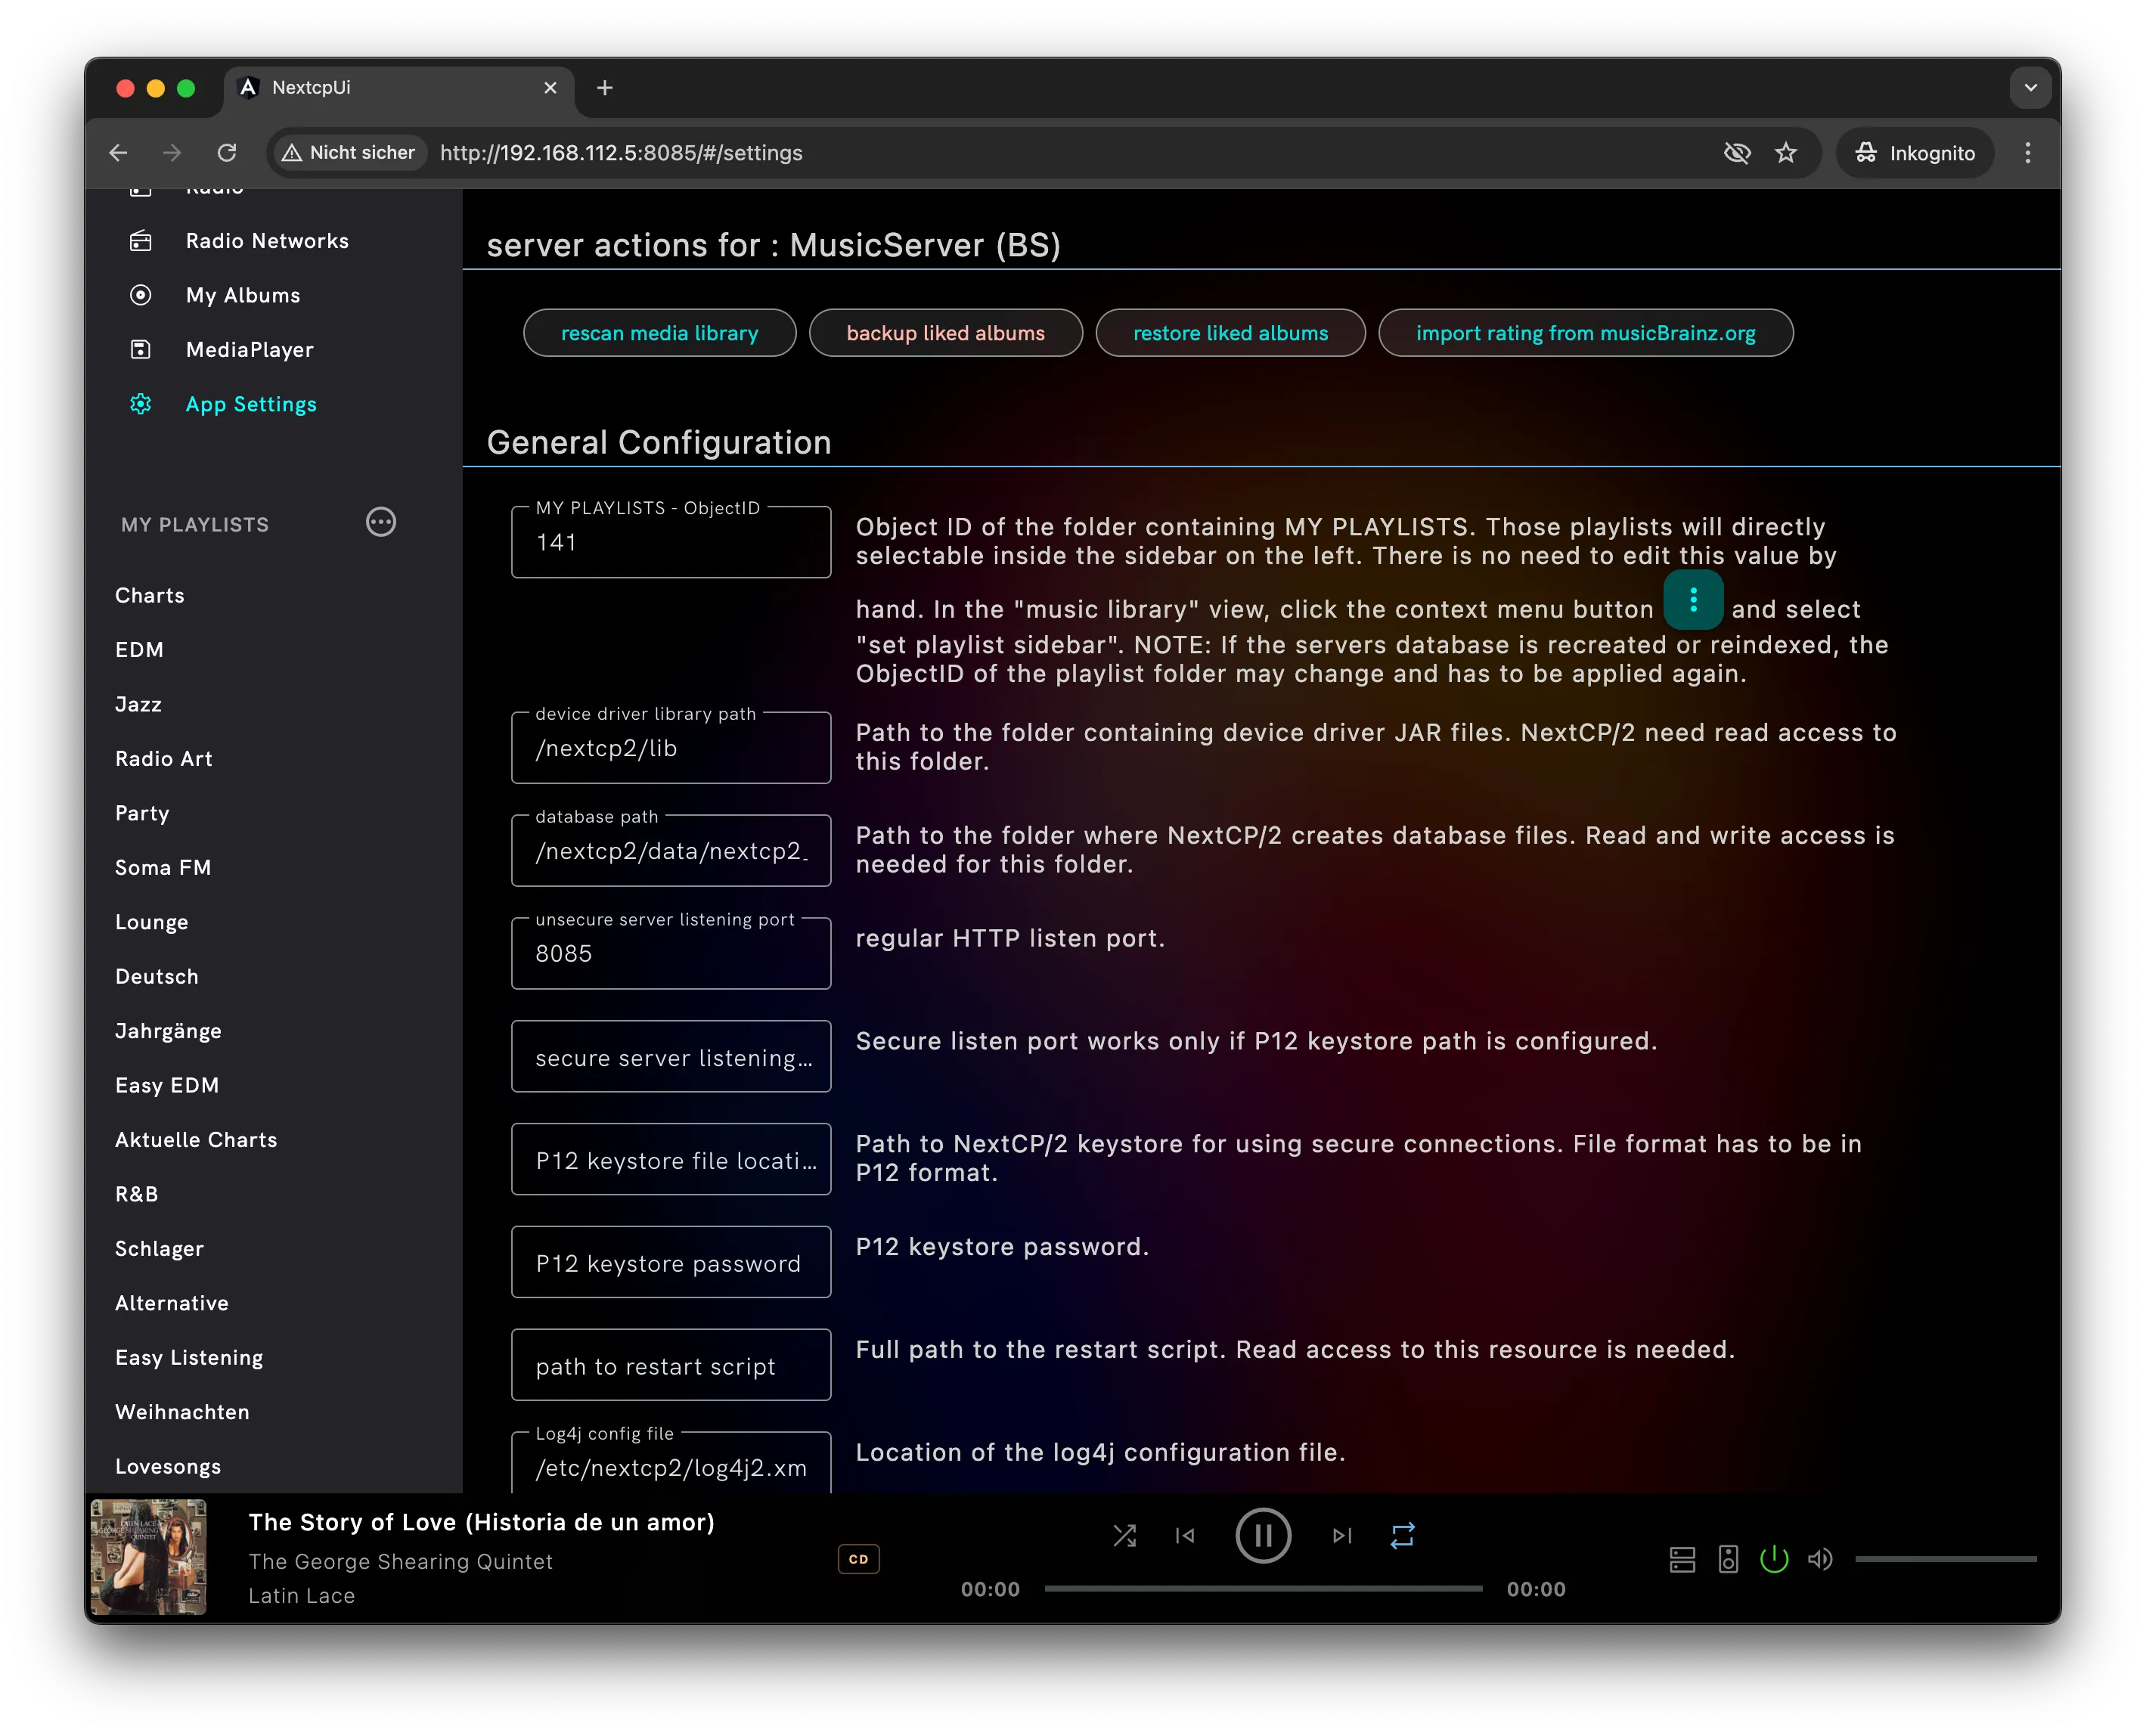Click the CD quality badge
This screenshot has width=2146, height=1736.
pyautogui.click(x=858, y=1559)
